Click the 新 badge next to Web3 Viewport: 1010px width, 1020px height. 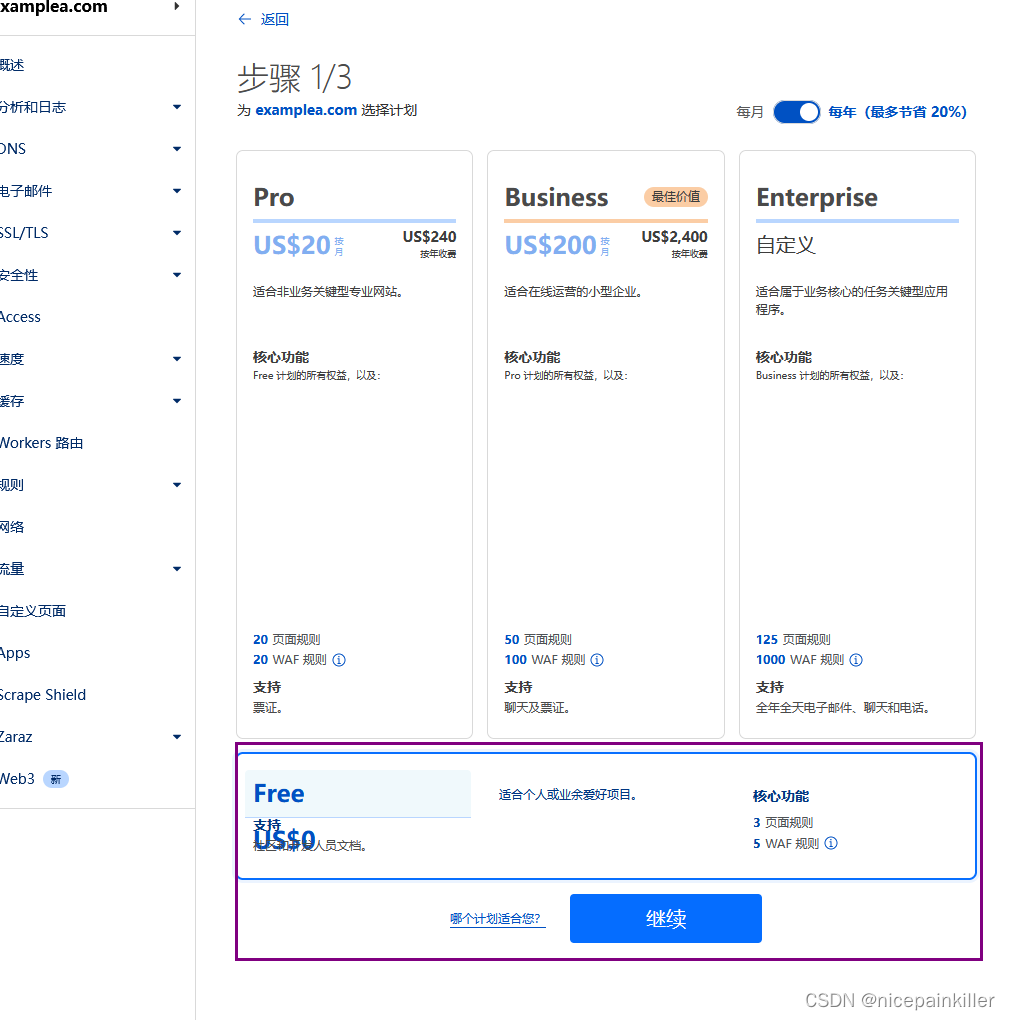pos(56,778)
